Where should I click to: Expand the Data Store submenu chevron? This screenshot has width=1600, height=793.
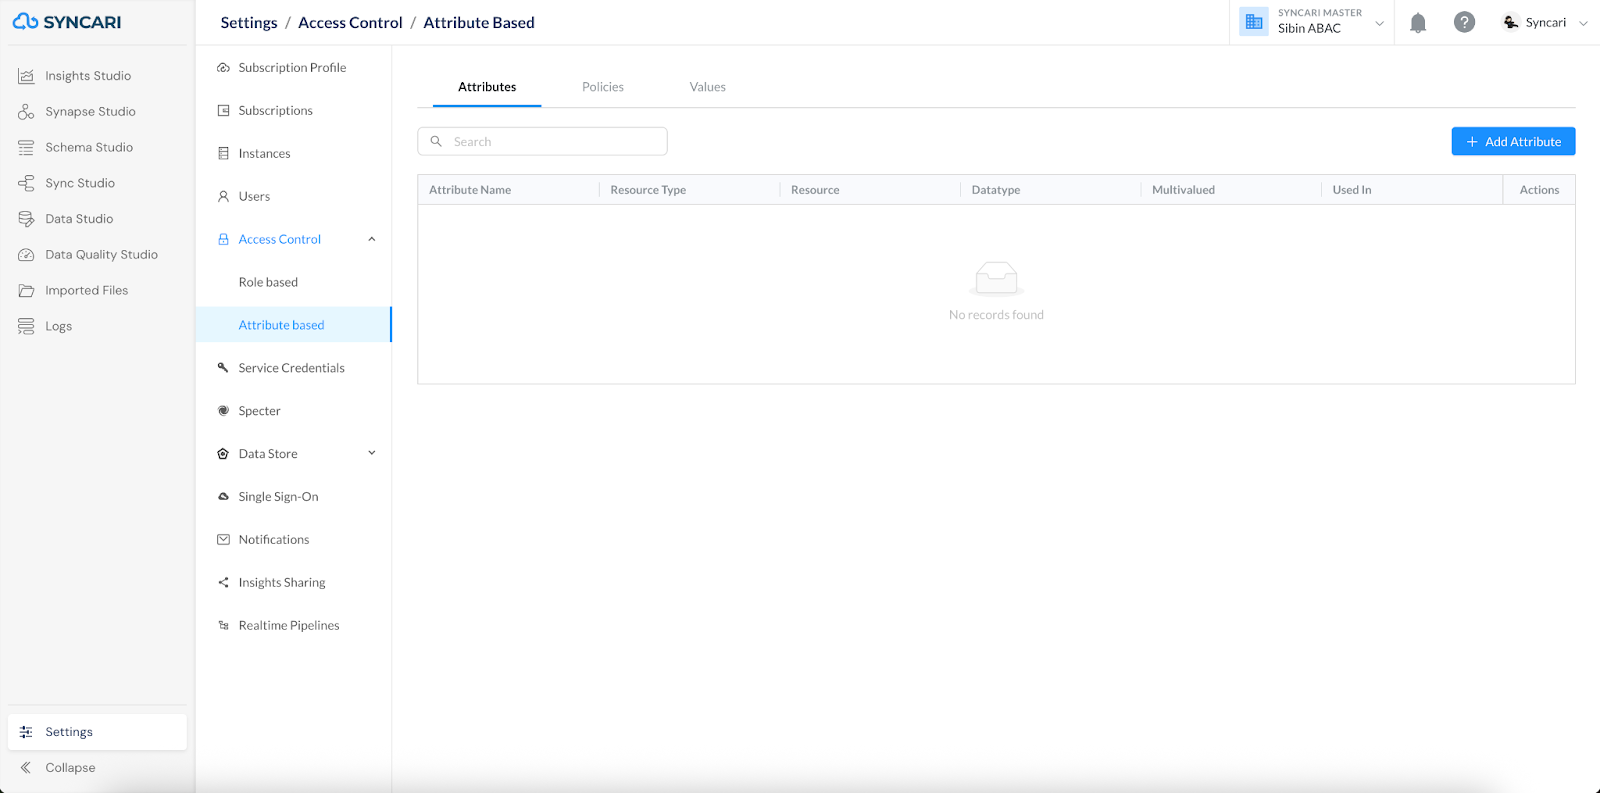point(372,454)
